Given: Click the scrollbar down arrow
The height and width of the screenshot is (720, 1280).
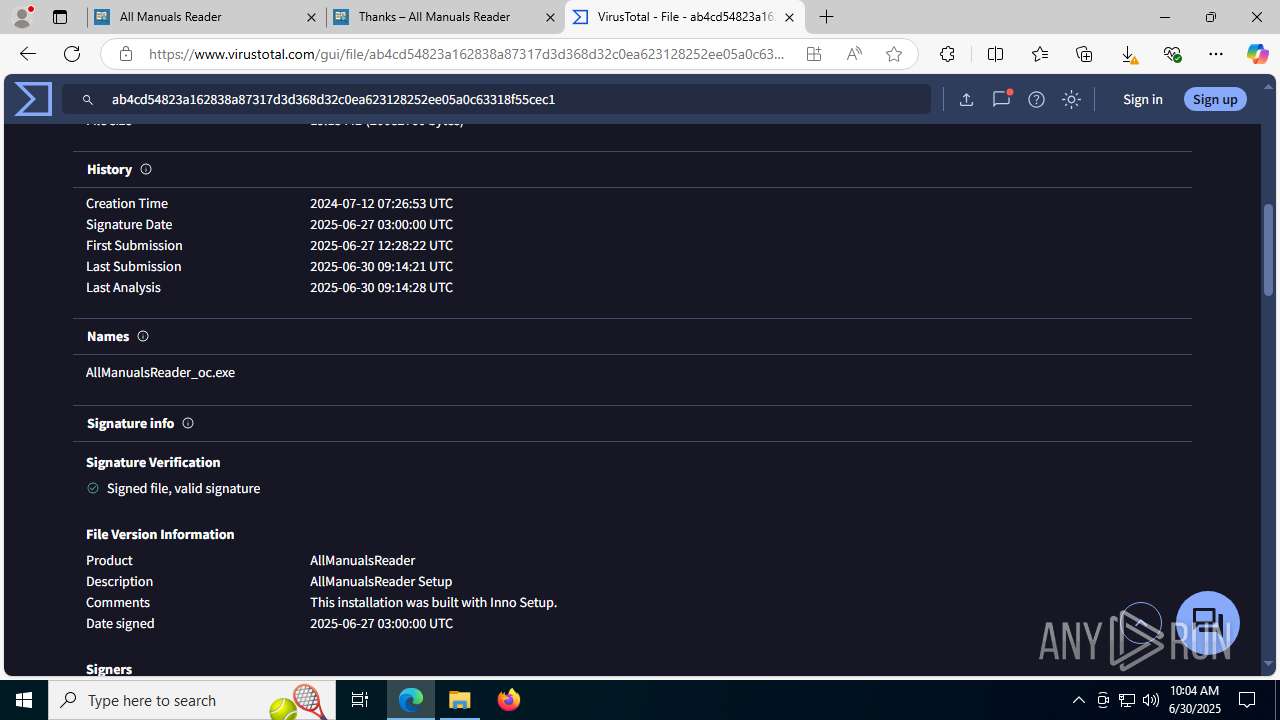Looking at the screenshot, I should [x=1269, y=664].
